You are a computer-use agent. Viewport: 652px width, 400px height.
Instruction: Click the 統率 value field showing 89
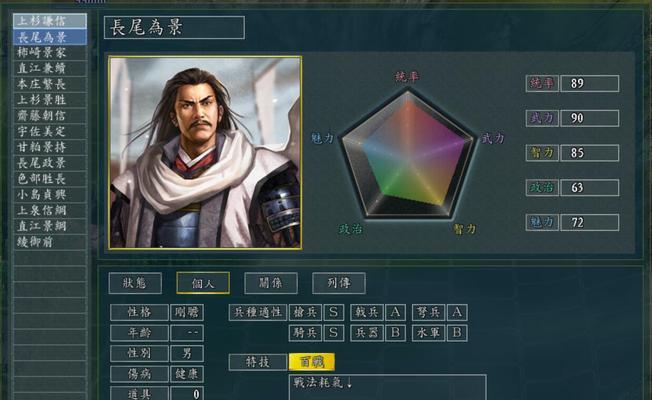coord(590,84)
